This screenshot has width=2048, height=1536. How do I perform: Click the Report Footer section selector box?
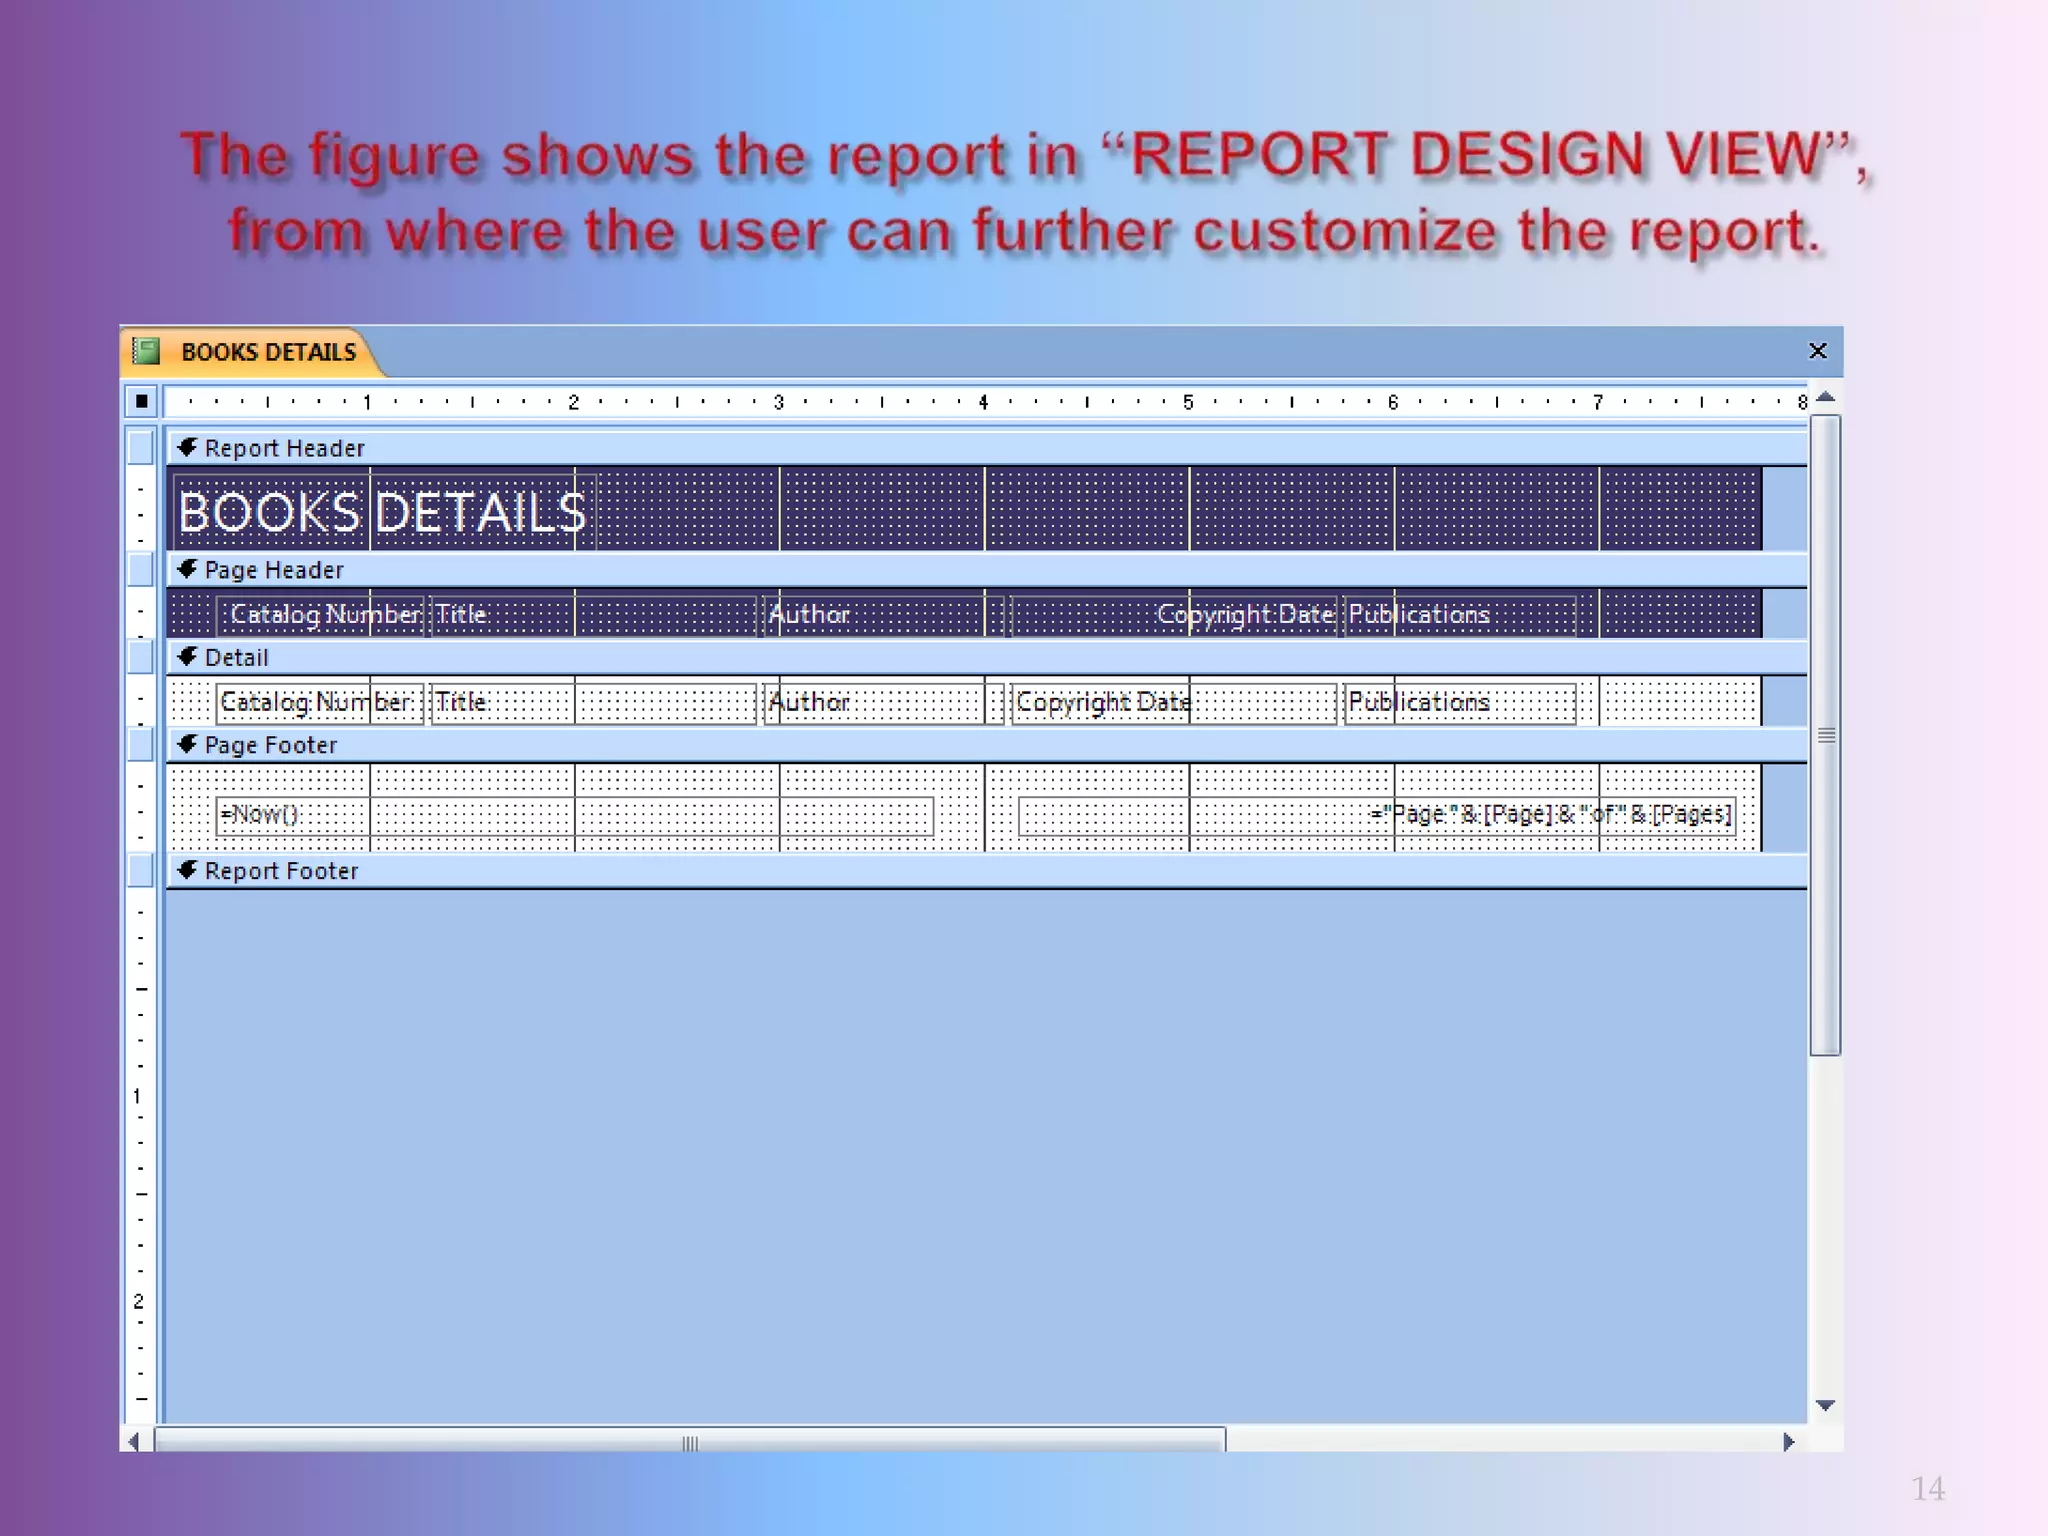click(x=141, y=871)
